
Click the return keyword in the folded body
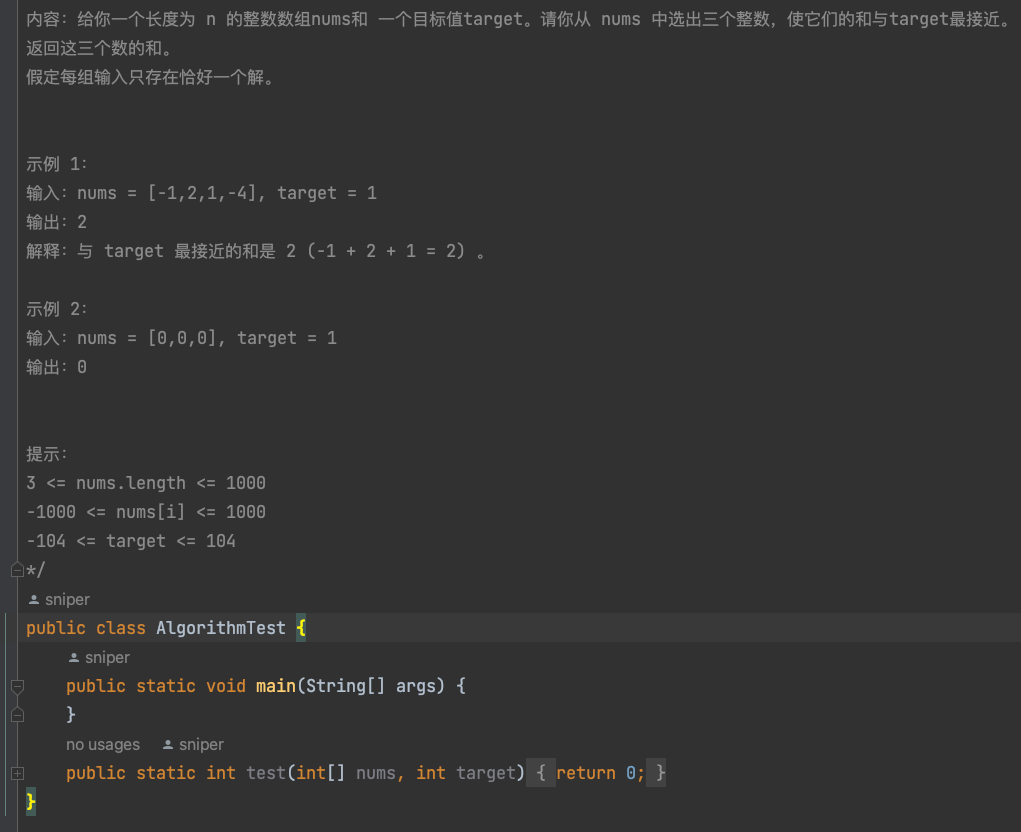pyautogui.click(x=585, y=773)
